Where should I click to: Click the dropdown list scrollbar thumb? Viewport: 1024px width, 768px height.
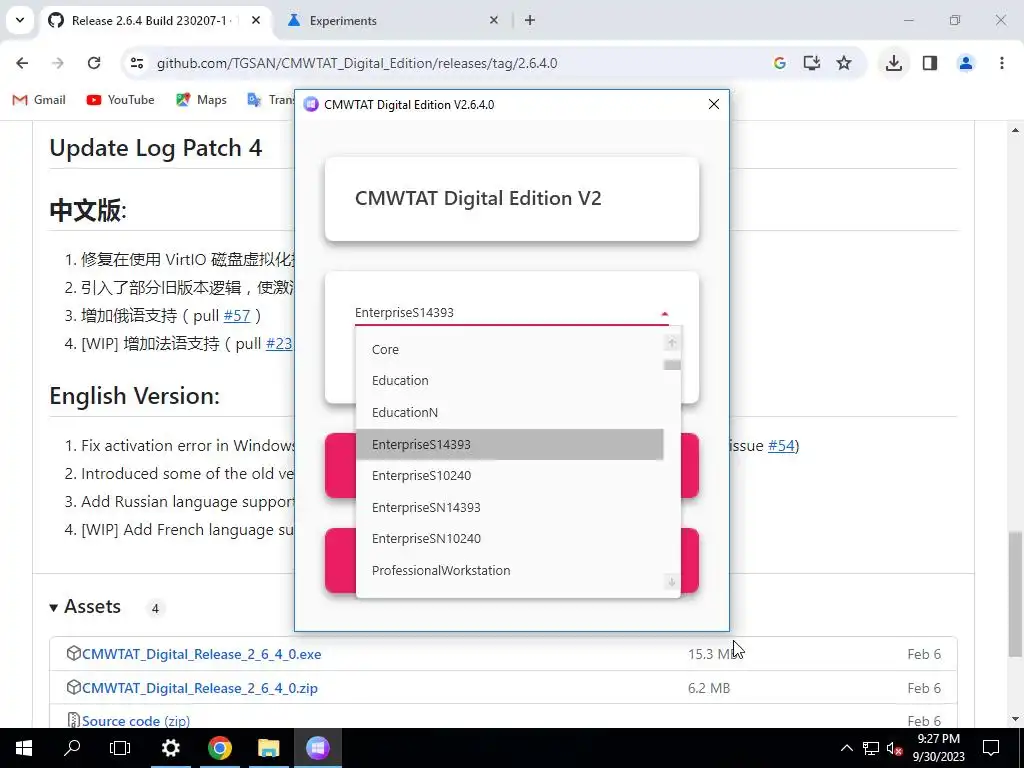click(672, 365)
